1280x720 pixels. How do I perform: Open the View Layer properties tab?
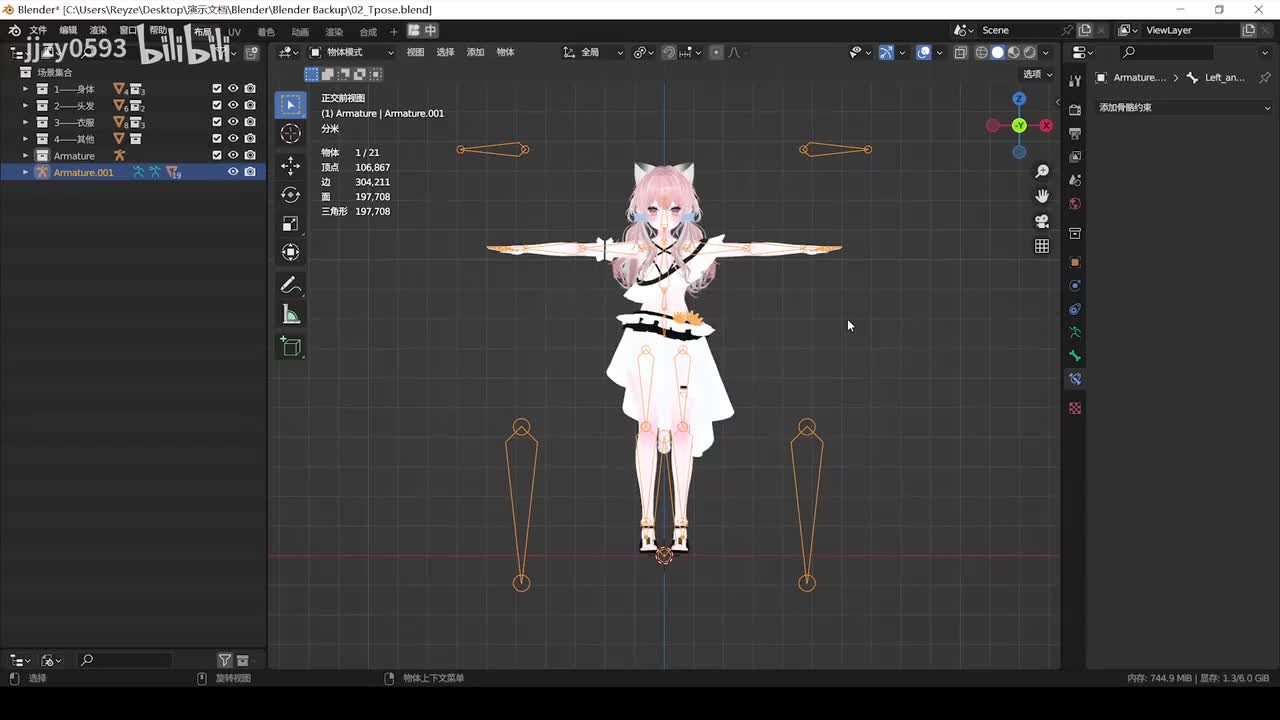tap(1075, 157)
